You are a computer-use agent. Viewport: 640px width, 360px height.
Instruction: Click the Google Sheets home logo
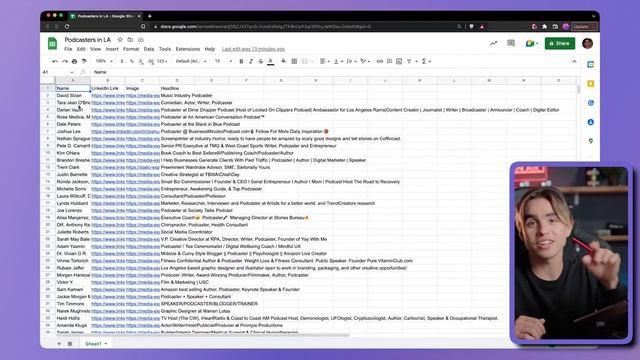click(x=52, y=43)
